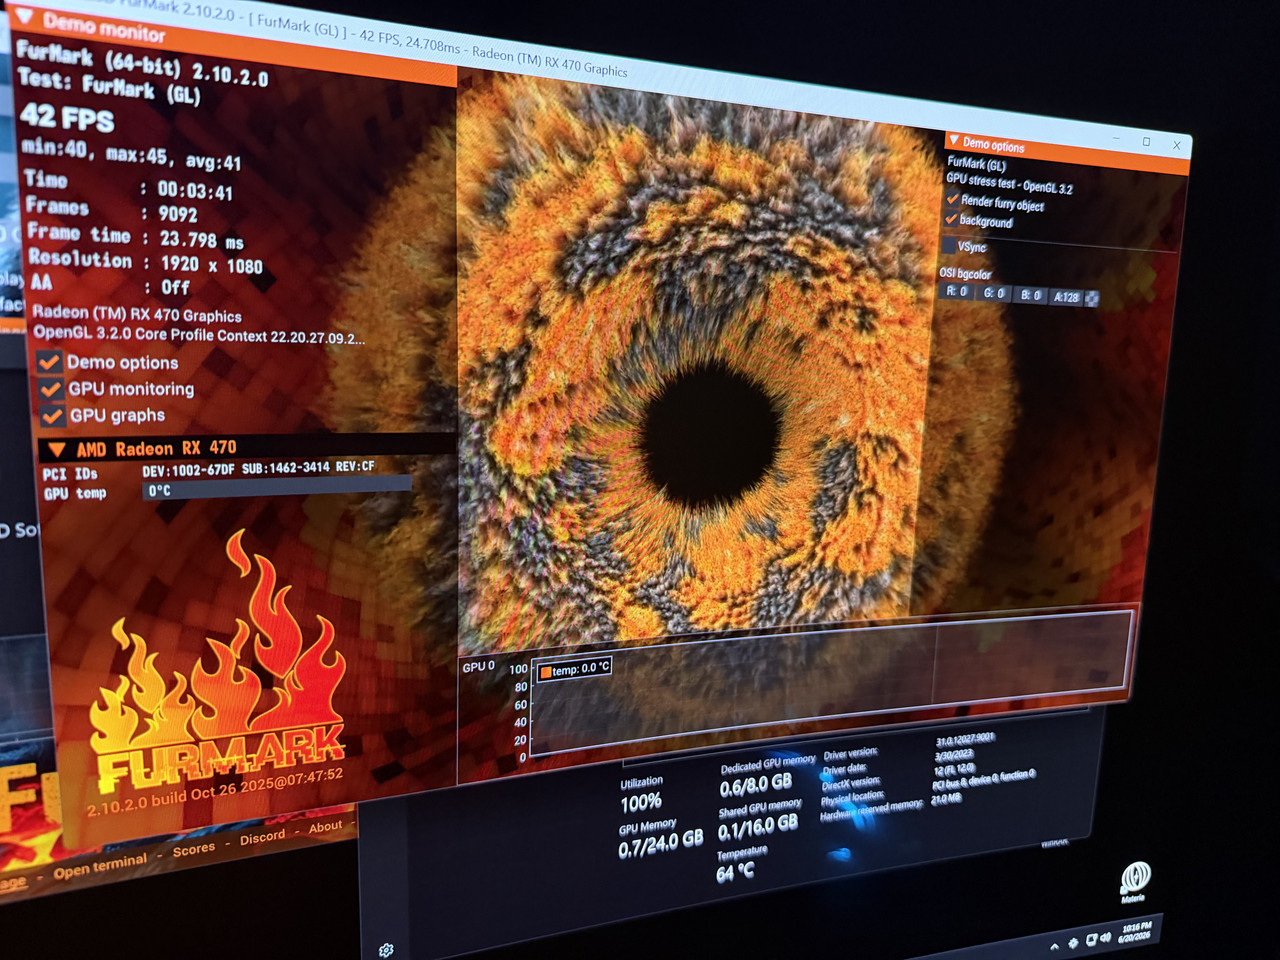Click the FurMark (64-bit) 2.10.2.0 heading
Image resolution: width=1280 pixels, height=960 pixels.
pyautogui.click(x=142, y=63)
